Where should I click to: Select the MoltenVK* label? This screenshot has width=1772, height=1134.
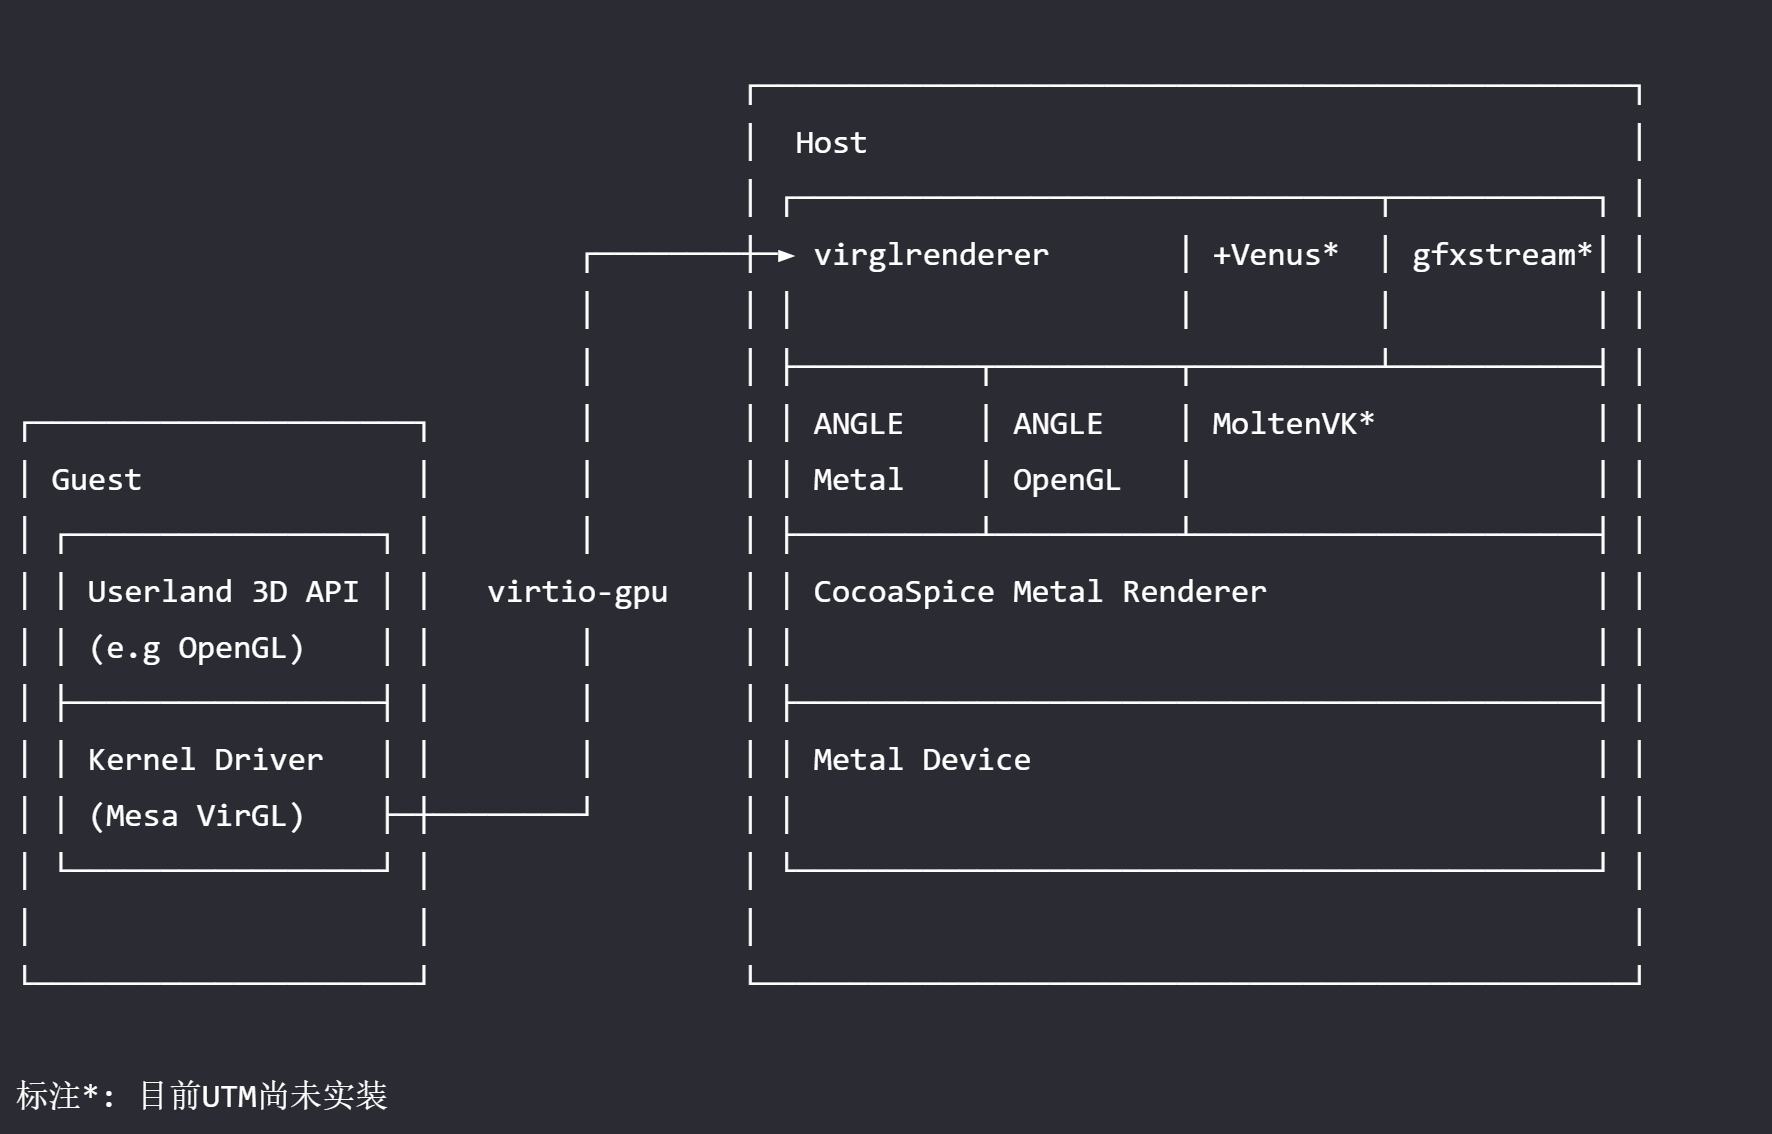coord(1292,424)
